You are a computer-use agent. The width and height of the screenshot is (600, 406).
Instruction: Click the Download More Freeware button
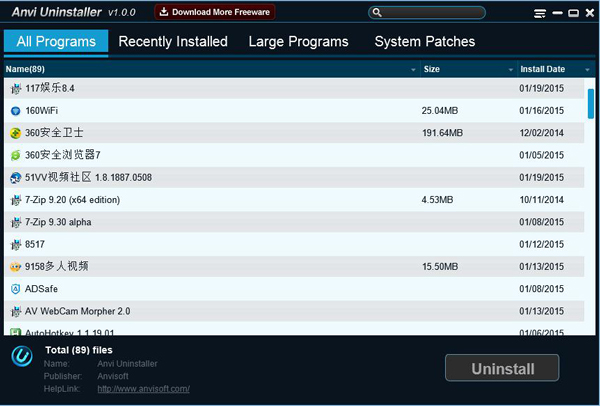click(x=214, y=13)
